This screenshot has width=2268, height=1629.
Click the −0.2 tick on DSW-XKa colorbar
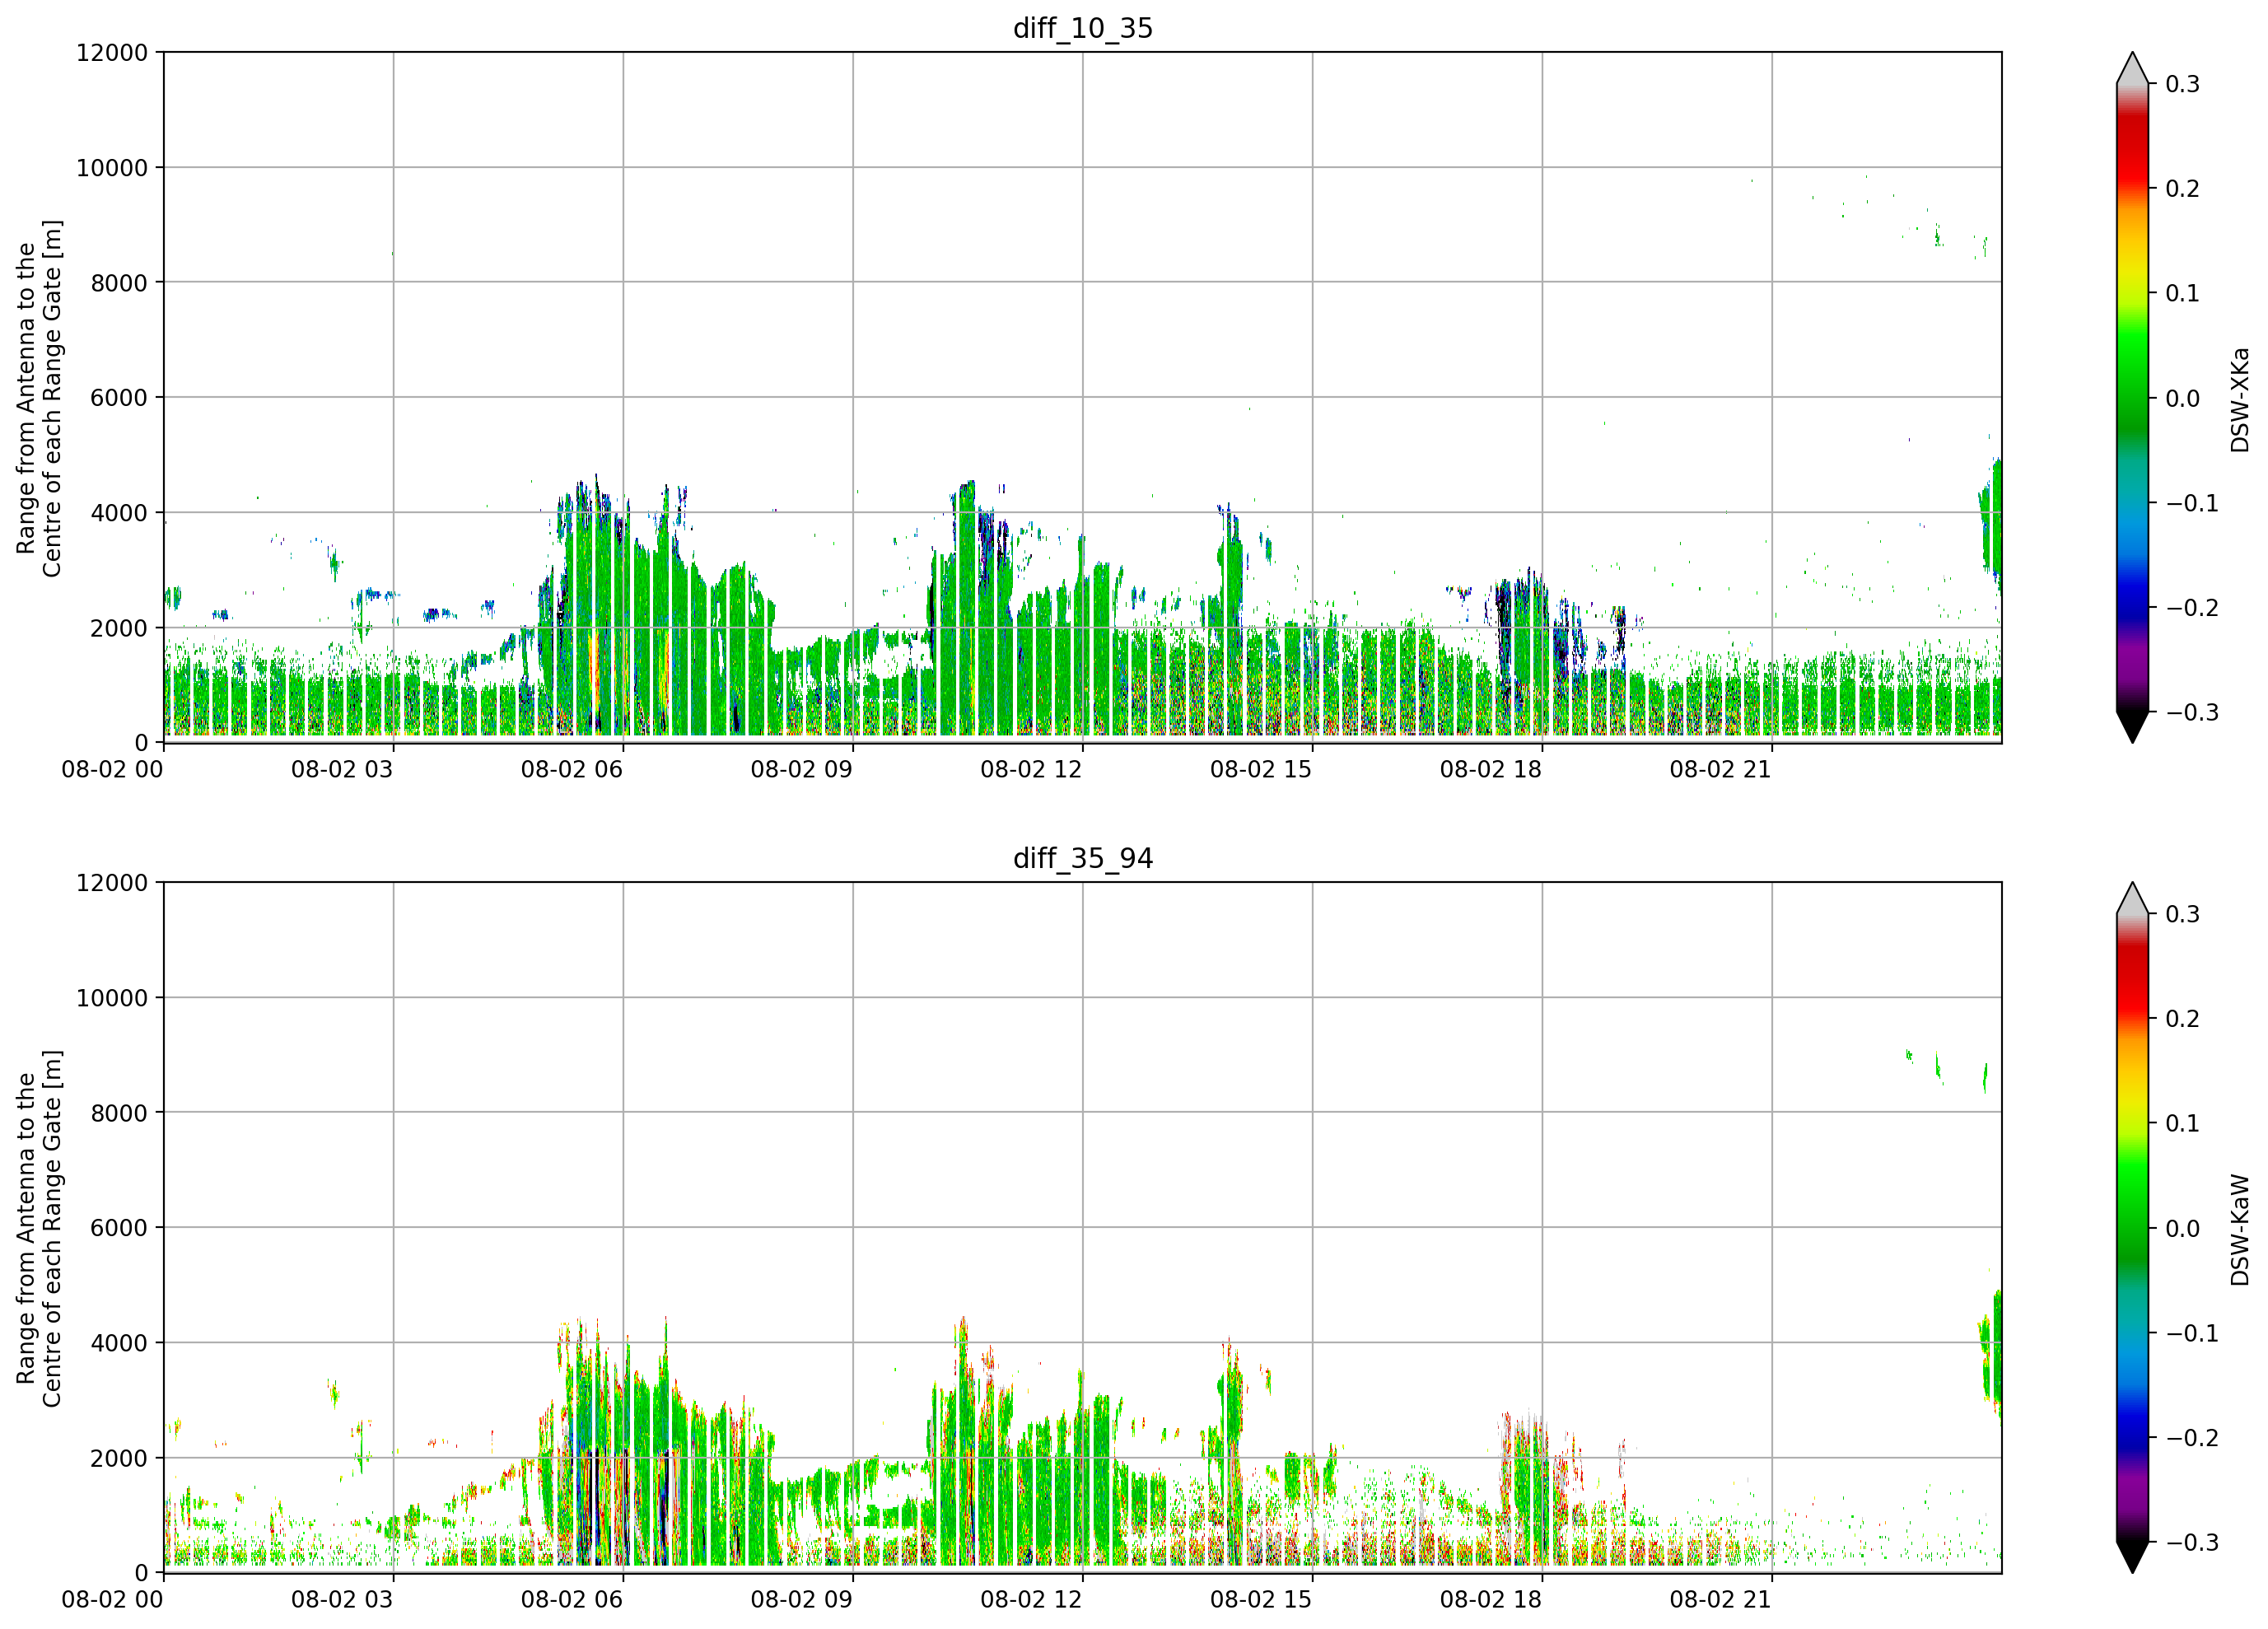[2192, 608]
